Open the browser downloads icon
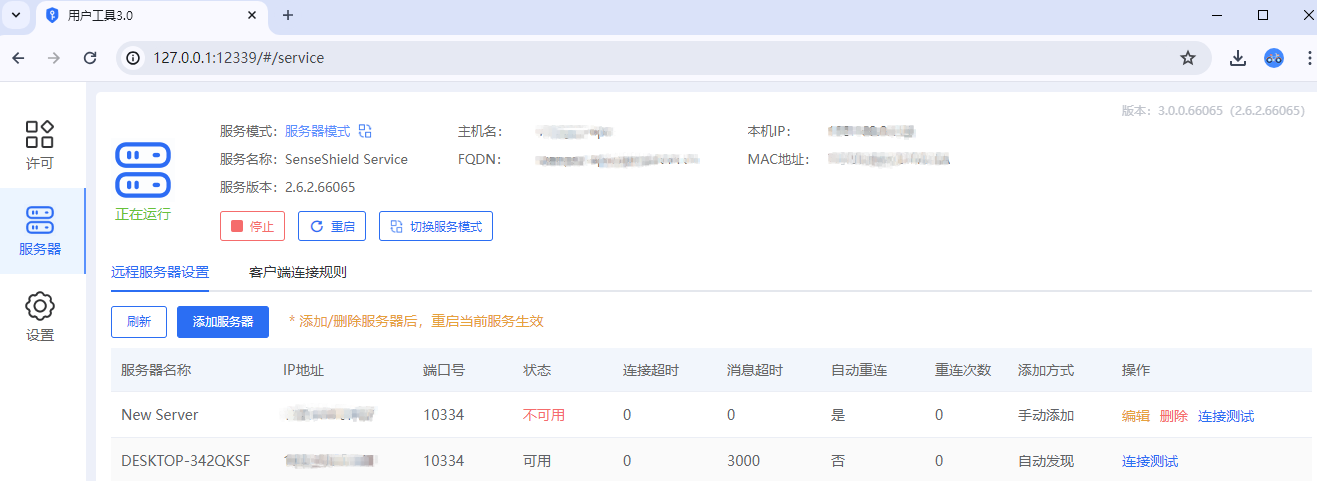Viewport: 1317px width, 481px height. [x=1238, y=58]
